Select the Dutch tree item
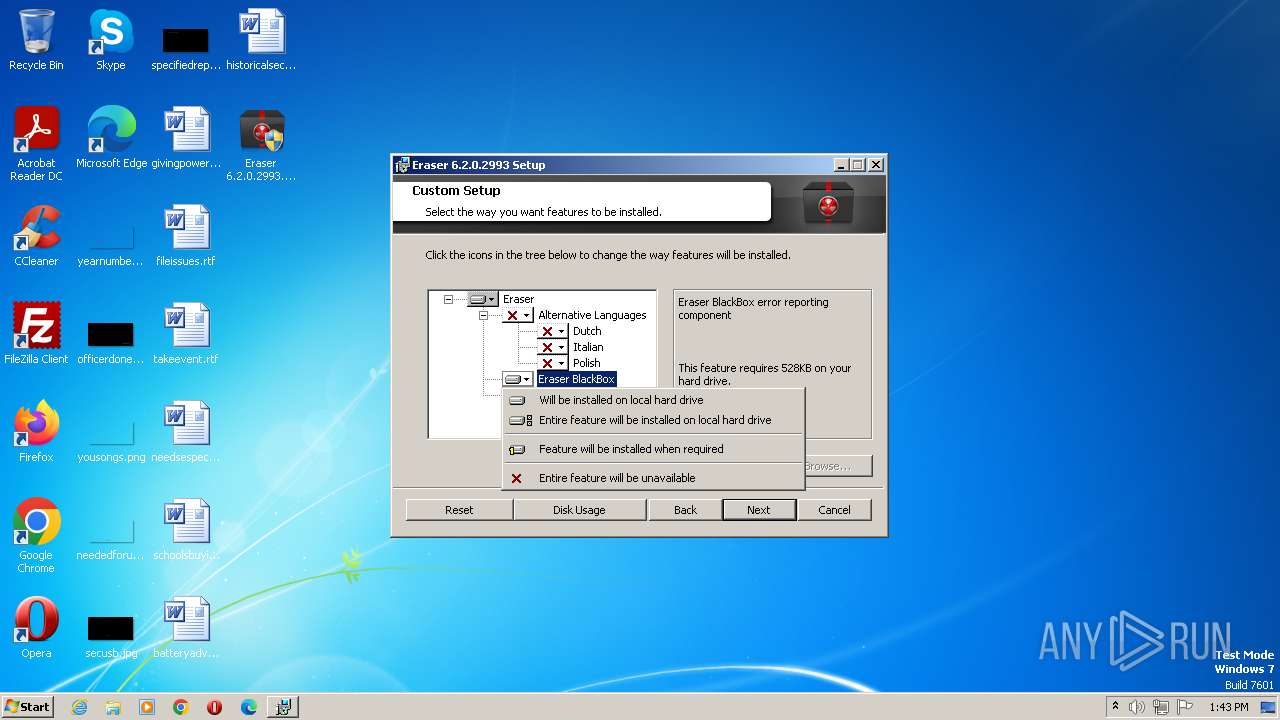The width and height of the screenshot is (1280, 720). point(587,331)
